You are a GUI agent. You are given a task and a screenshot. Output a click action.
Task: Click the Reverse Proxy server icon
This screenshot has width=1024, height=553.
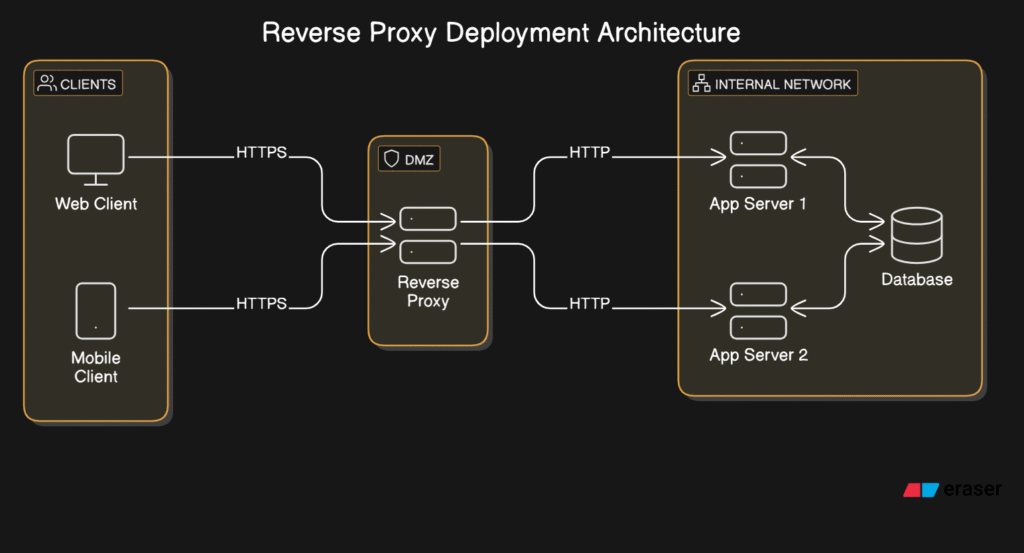tap(428, 235)
